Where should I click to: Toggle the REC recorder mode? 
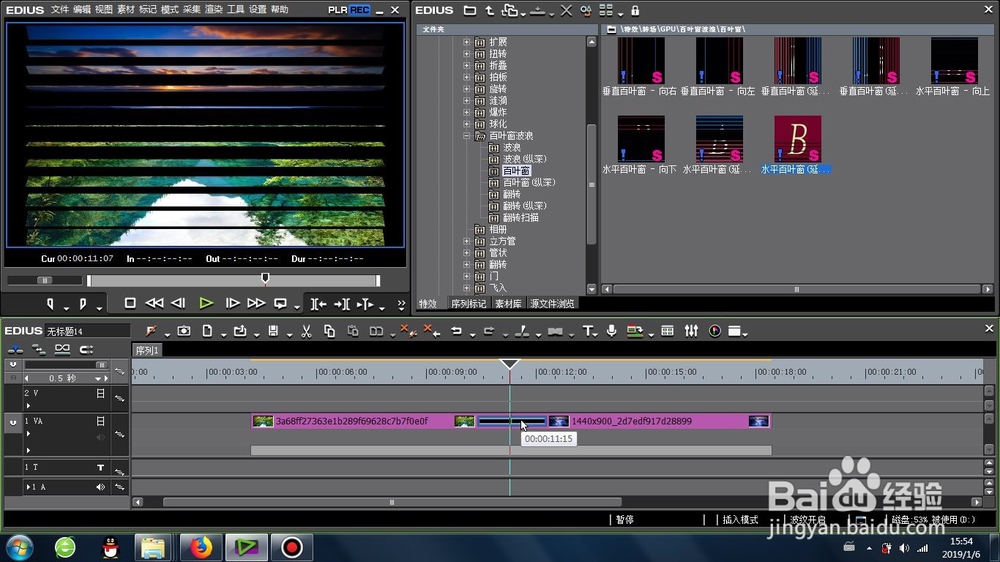(360, 10)
